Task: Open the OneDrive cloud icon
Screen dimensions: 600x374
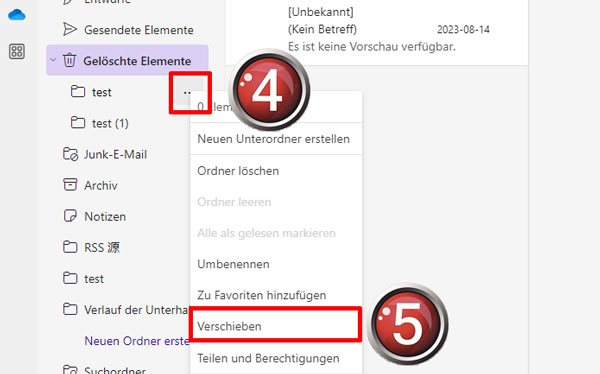Action: [x=16, y=15]
